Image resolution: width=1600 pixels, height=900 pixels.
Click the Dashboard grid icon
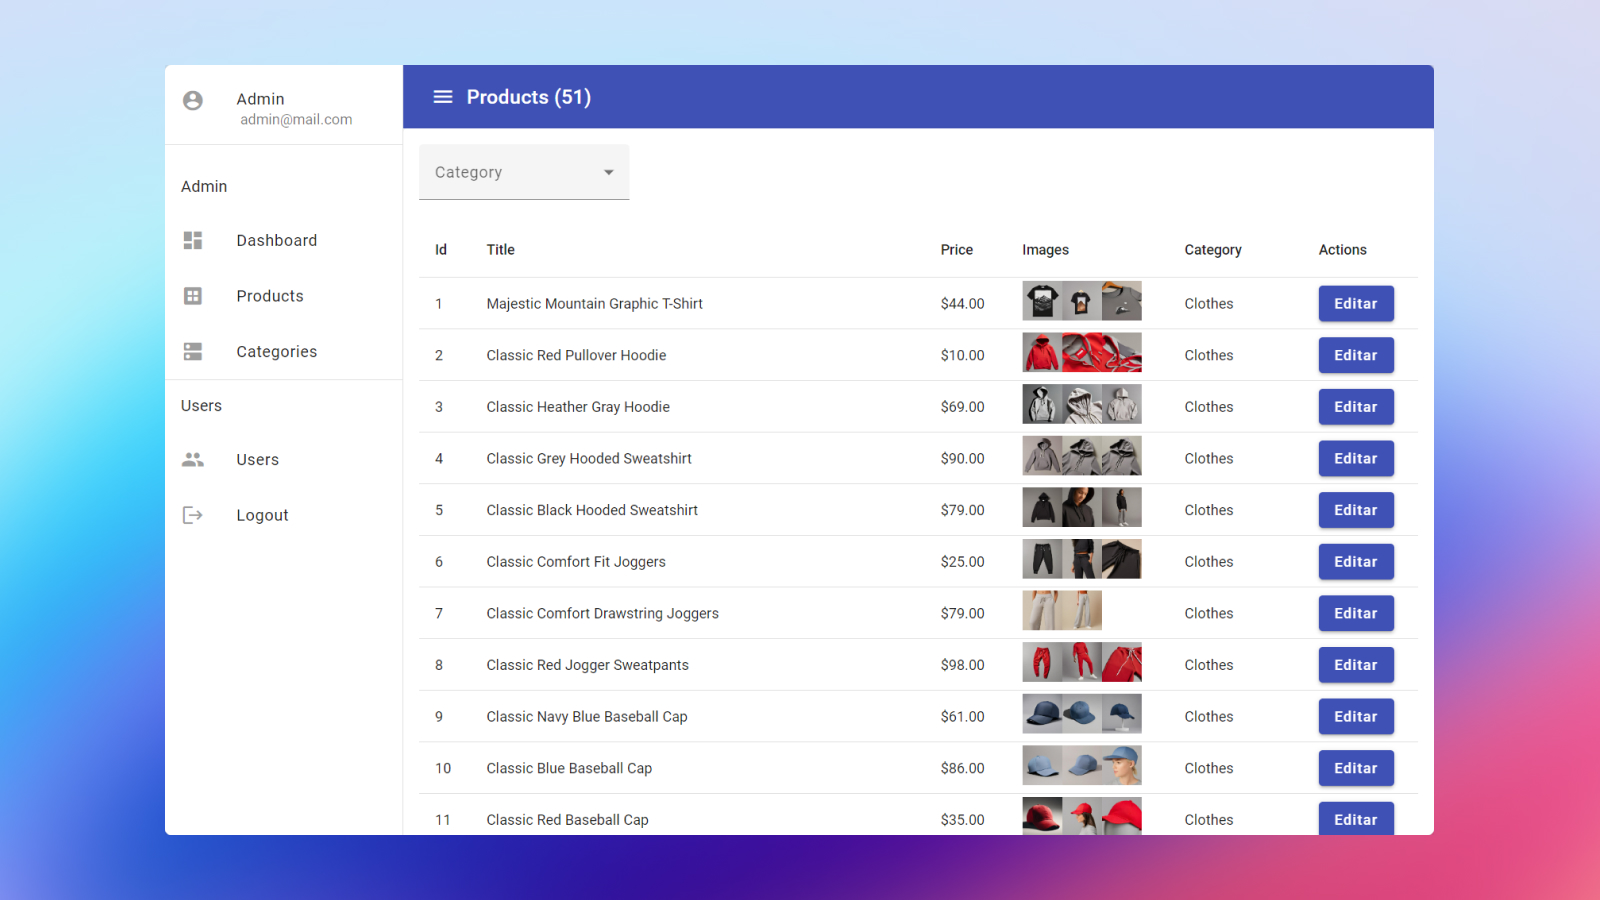[193, 240]
